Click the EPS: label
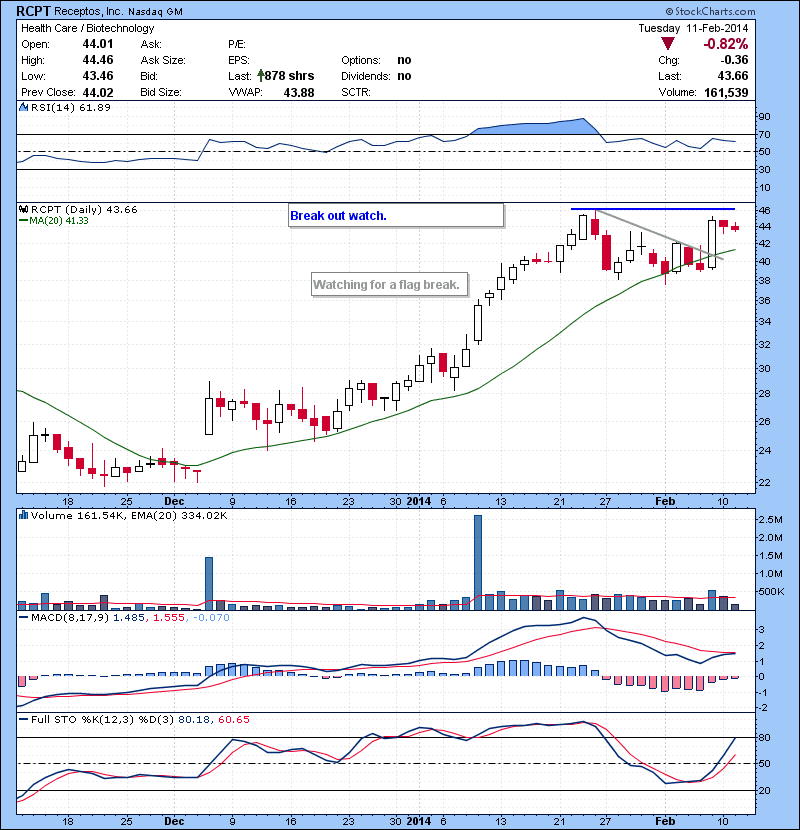Viewport: 800px width, 830px height. pos(239,60)
